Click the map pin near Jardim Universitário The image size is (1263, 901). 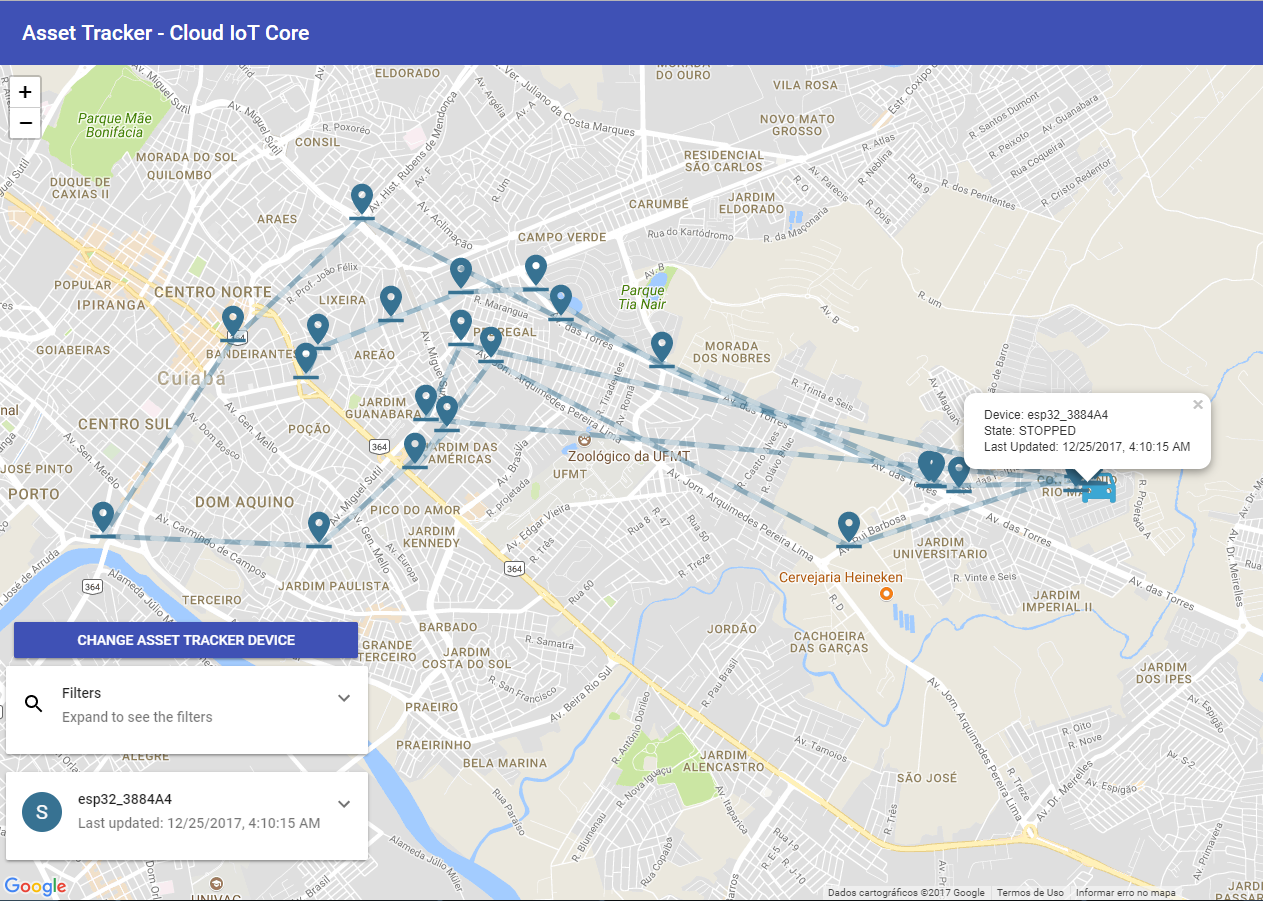(x=849, y=526)
